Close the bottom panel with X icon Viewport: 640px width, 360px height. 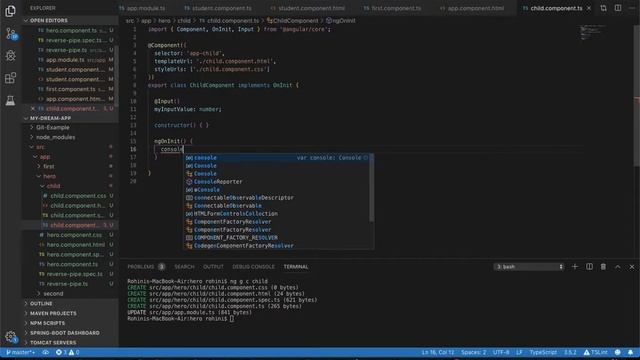pos(632,267)
